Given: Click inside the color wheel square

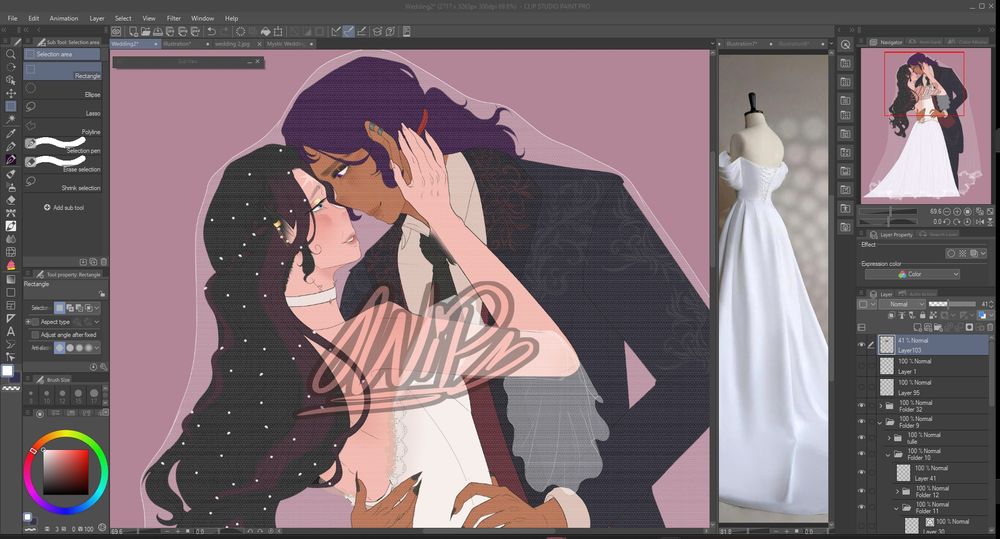Looking at the screenshot, I should [66, 472].
